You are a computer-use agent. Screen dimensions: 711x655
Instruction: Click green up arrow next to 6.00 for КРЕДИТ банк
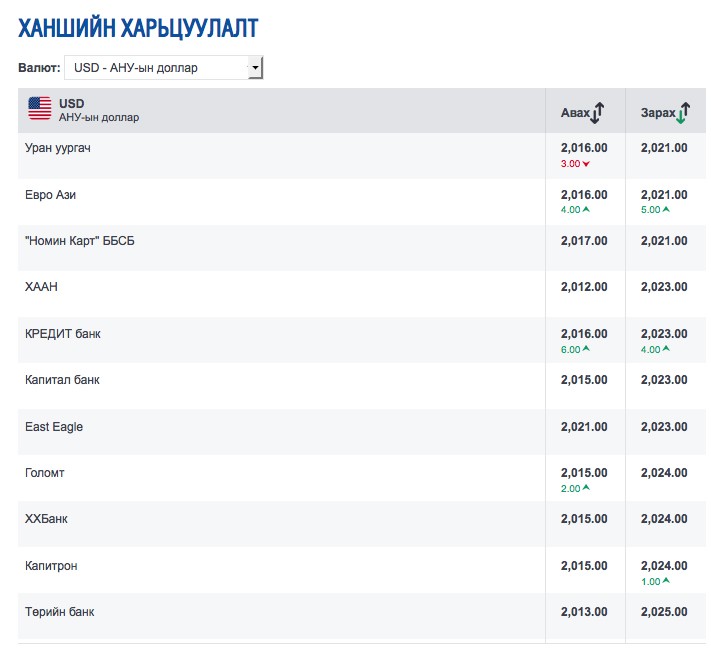(586, 349)
